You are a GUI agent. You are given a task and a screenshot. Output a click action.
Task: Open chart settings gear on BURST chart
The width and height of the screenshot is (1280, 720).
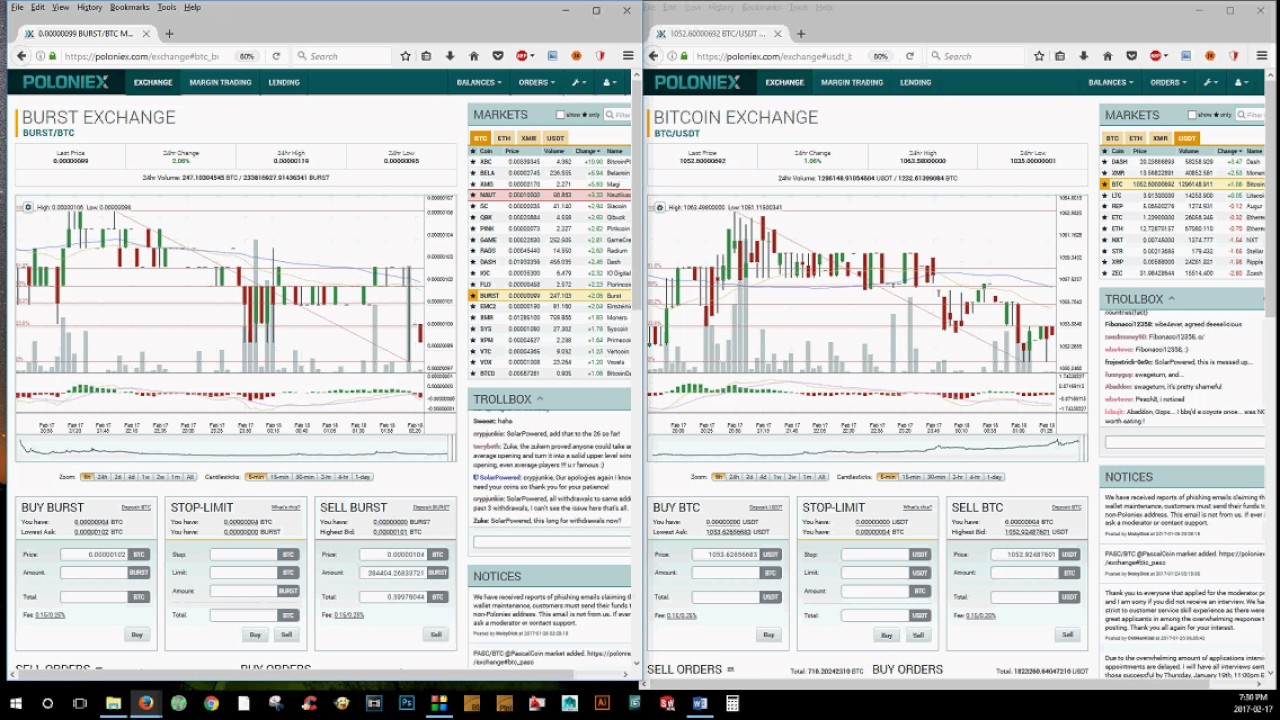[28, 207]
